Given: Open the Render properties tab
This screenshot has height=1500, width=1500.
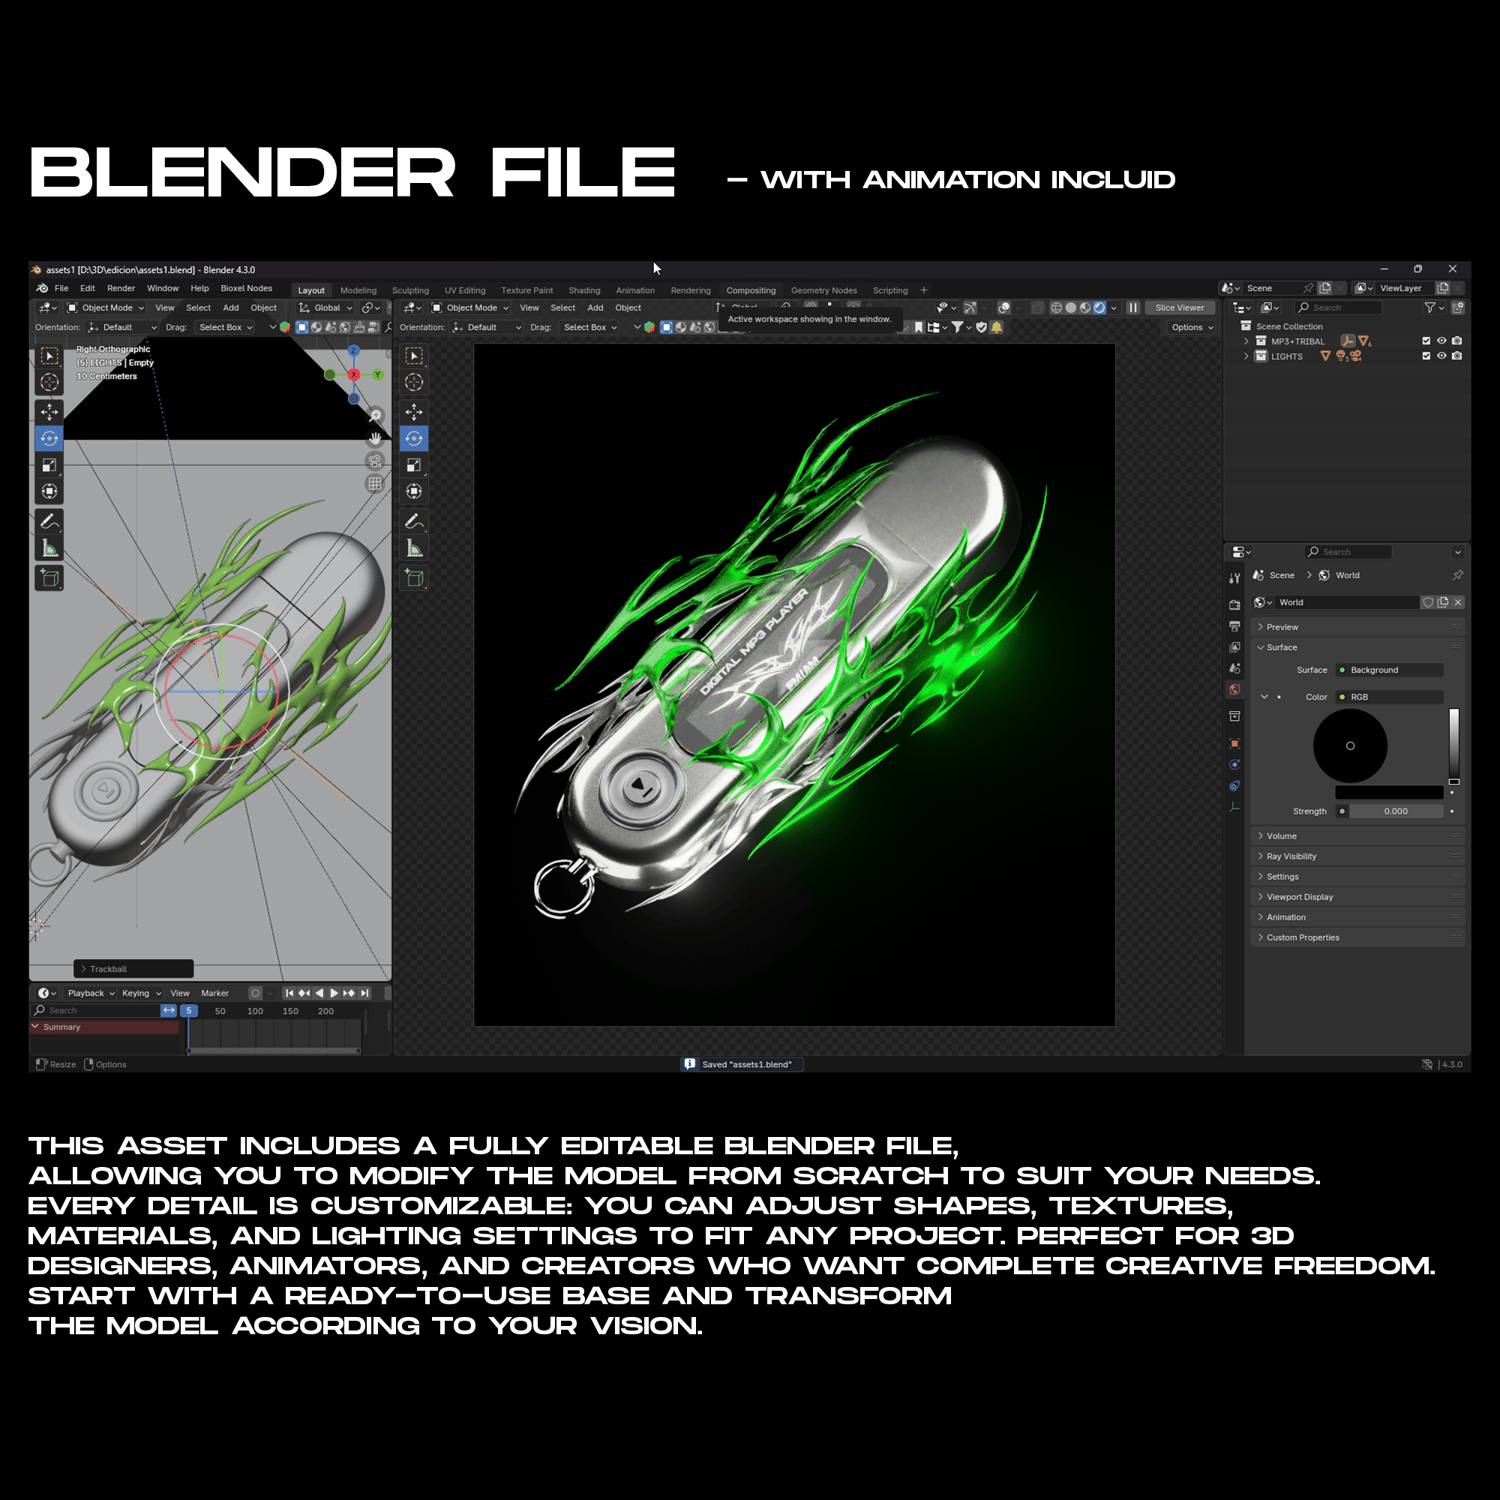Looking at the screenshot, I should tap(1235, 604).
